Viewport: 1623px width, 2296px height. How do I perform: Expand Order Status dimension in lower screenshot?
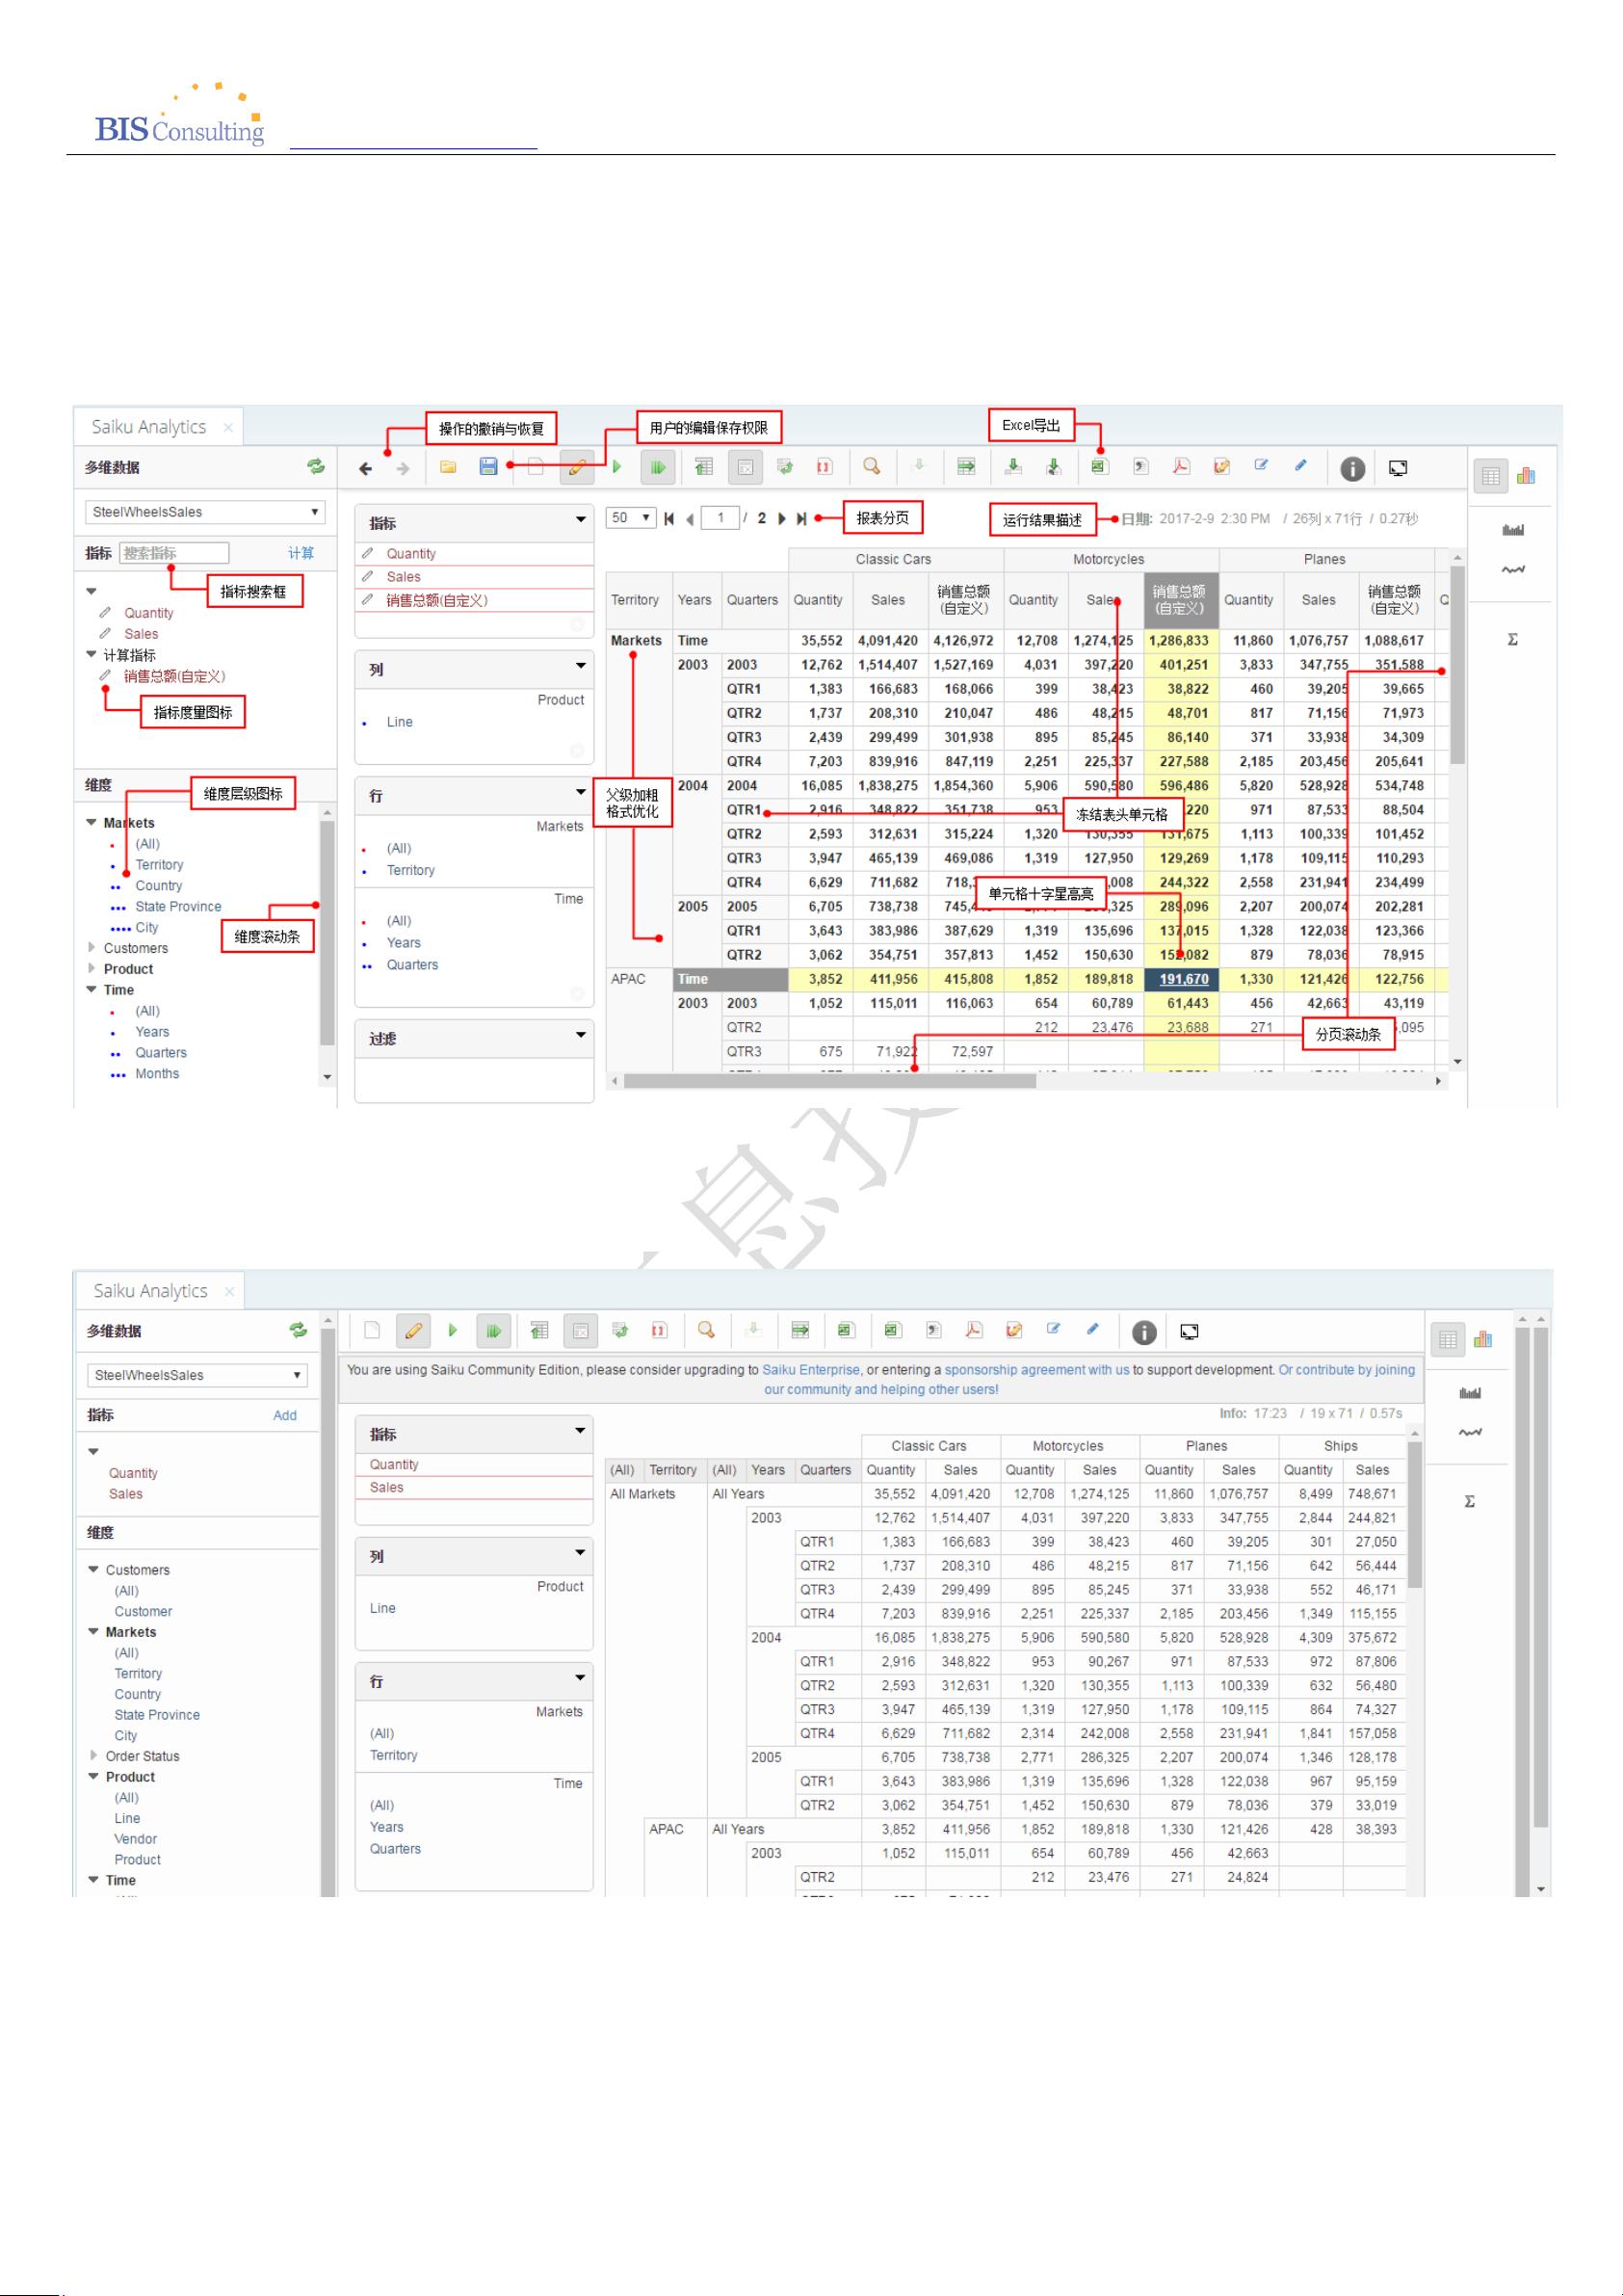pos(94,1755)
